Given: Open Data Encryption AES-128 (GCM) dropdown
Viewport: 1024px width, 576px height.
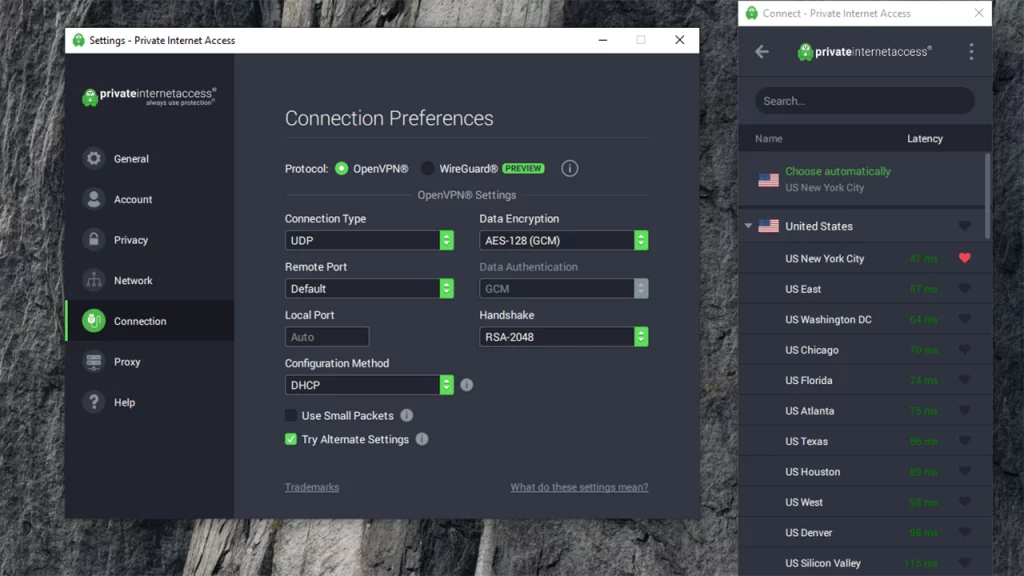Looking at the screenshot, I should pos(564,240).
